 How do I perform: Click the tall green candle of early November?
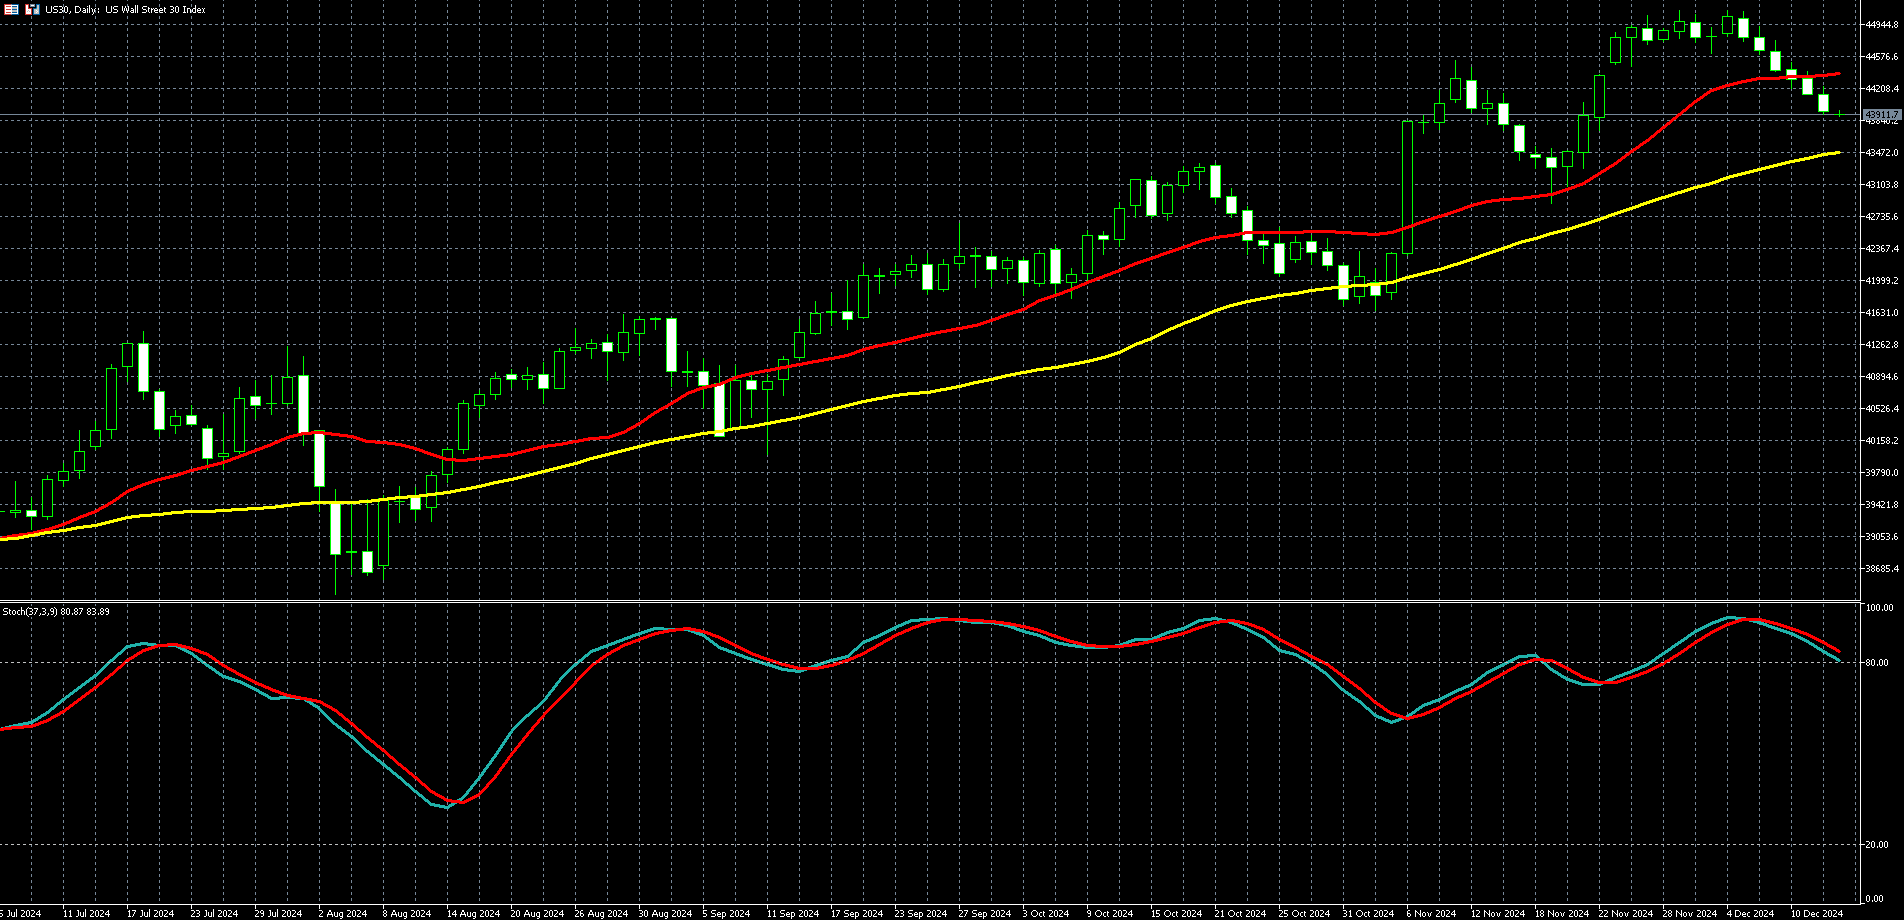tap(1408, 187)
